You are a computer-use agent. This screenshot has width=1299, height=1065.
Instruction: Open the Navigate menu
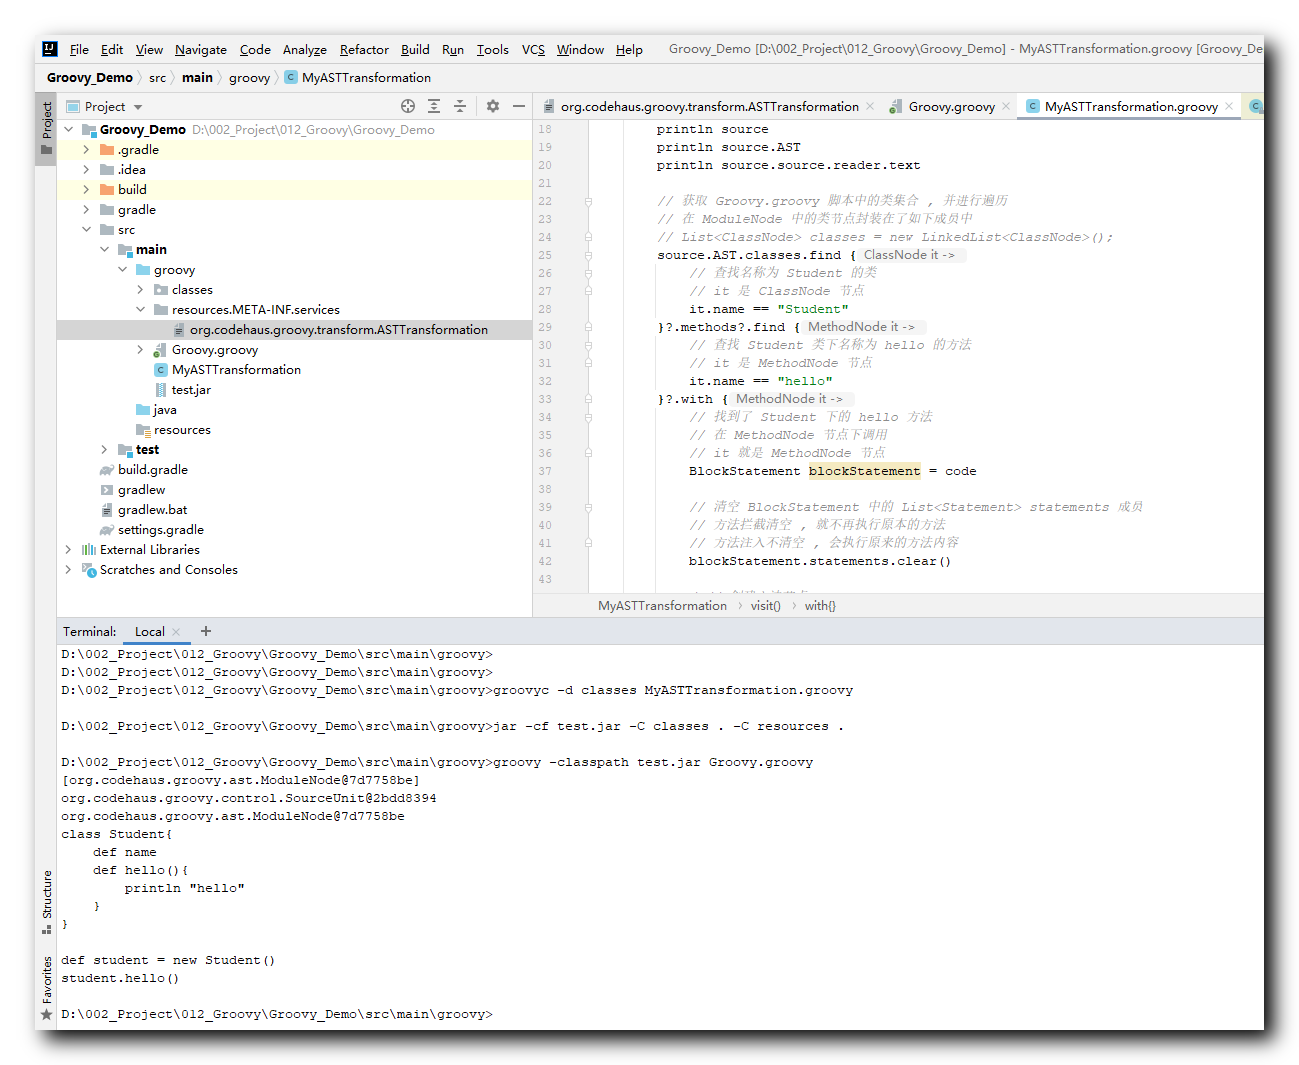tap(201, 49)
